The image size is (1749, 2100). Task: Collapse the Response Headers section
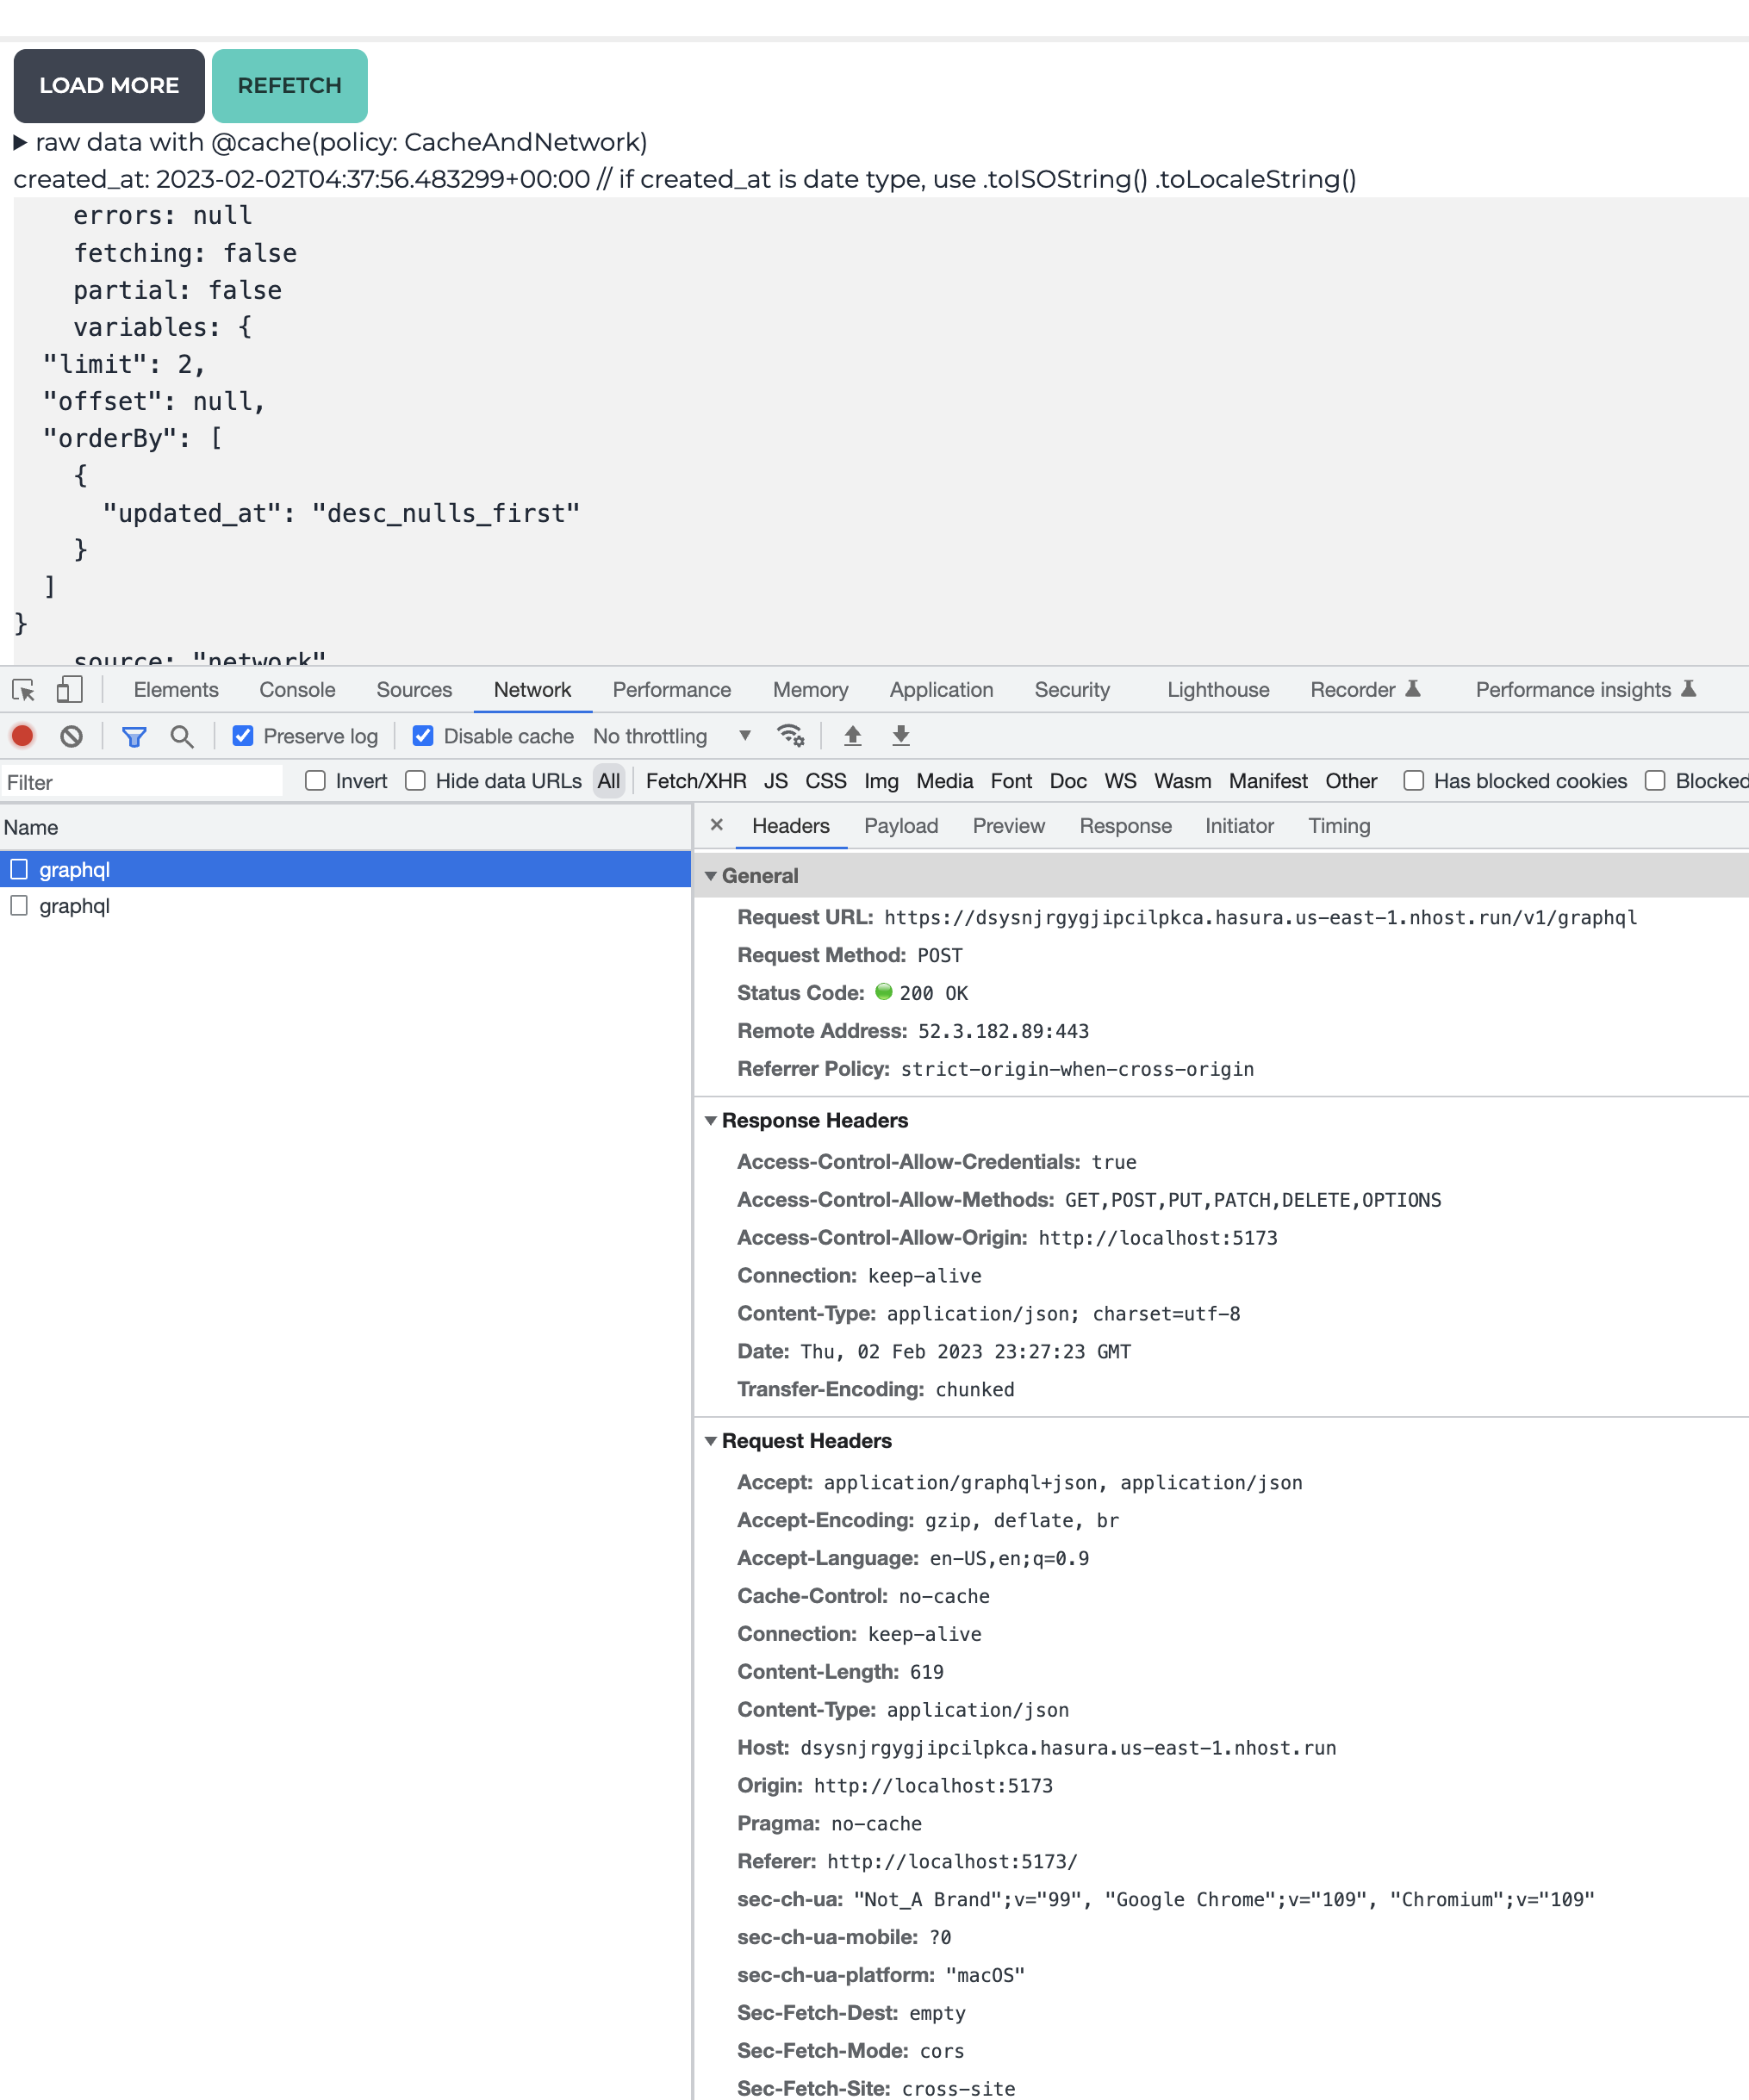(712, 1121)
